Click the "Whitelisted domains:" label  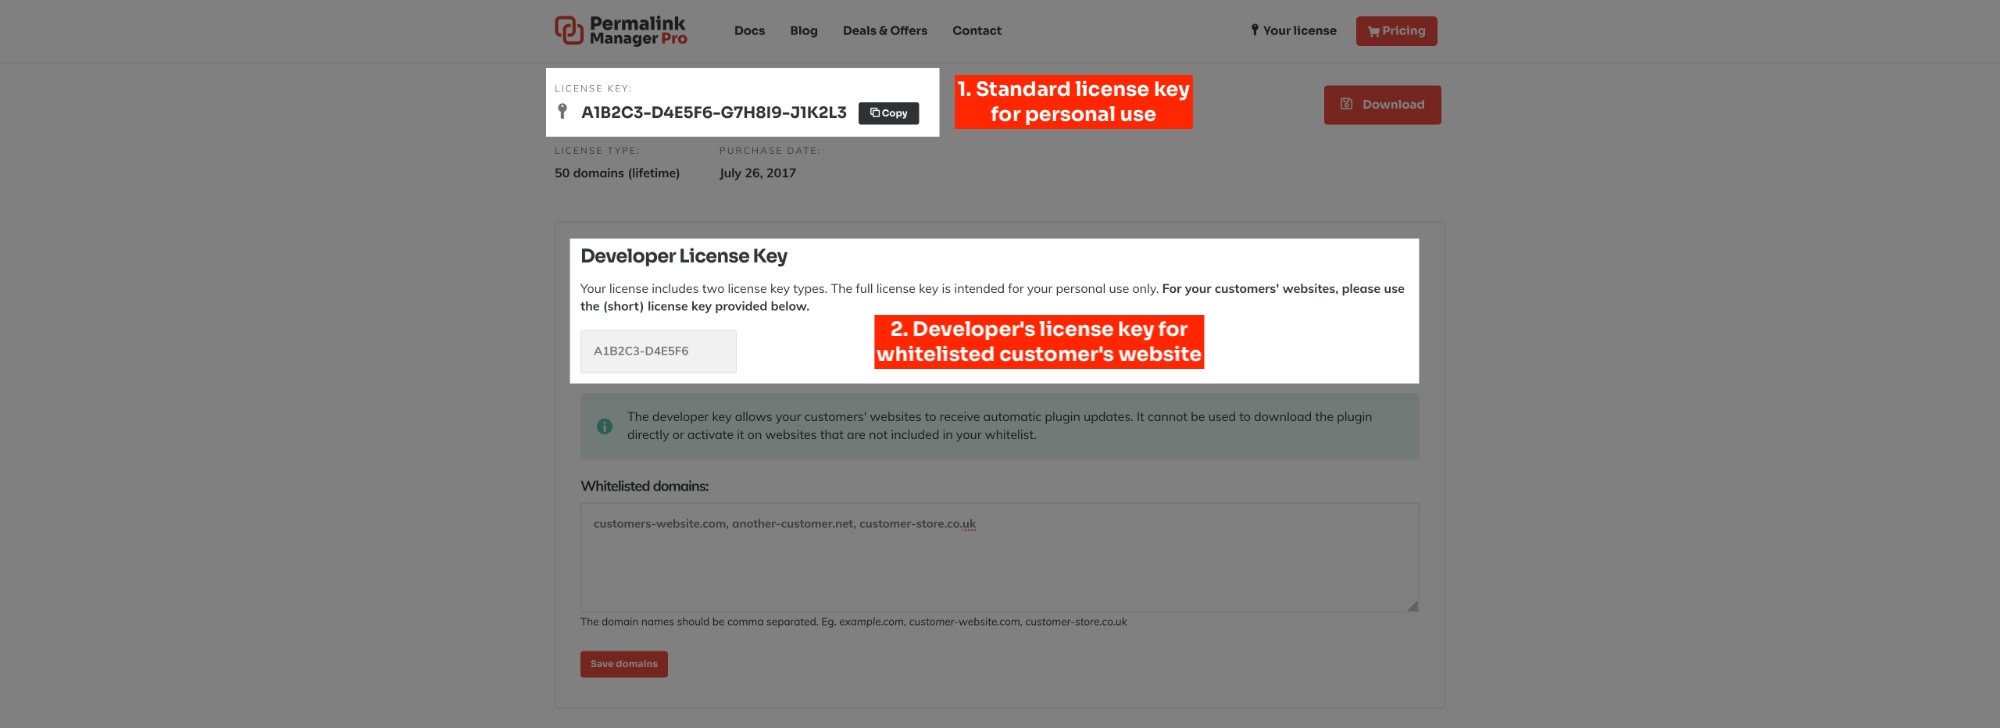[x=644, y=486]
